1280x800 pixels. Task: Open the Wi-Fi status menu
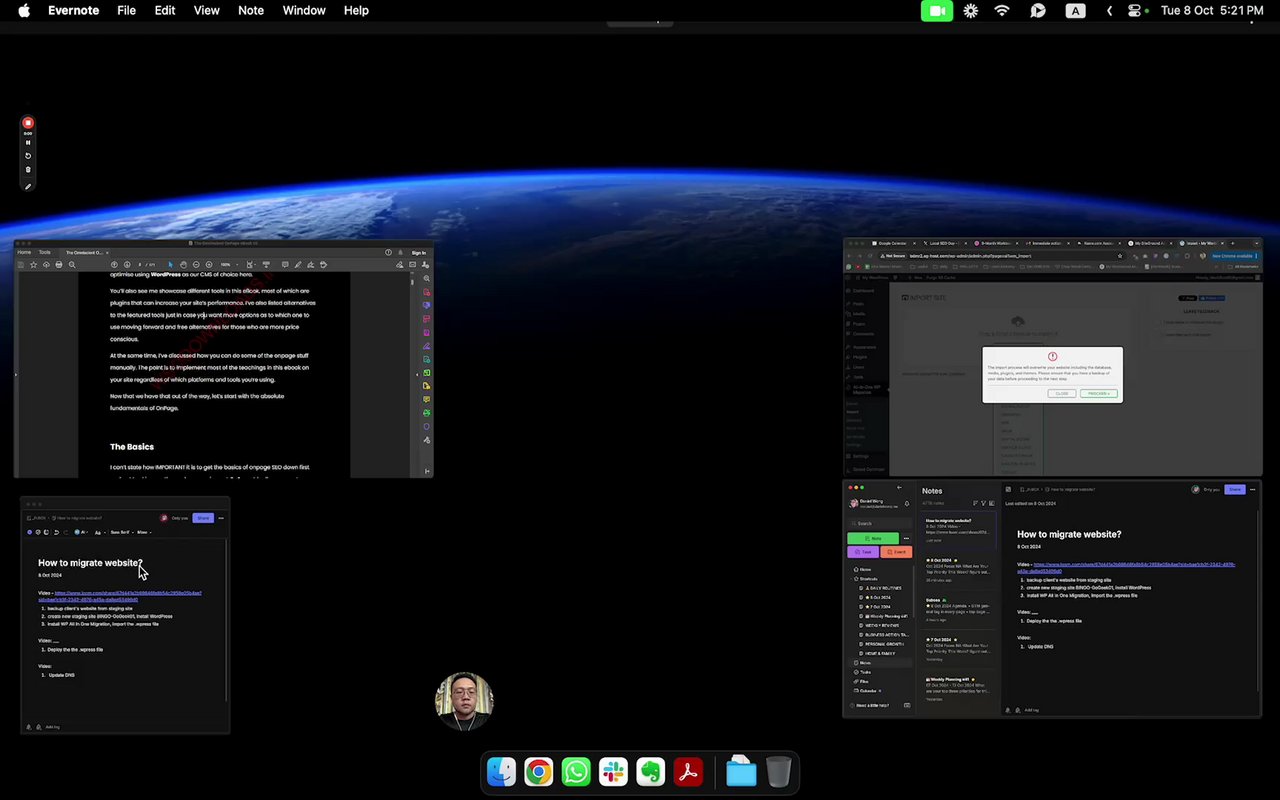click(x=1002, y=11)
